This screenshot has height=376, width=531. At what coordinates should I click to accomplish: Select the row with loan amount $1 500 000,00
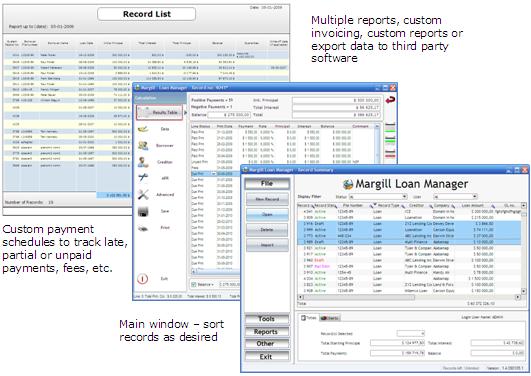point(410,278)
